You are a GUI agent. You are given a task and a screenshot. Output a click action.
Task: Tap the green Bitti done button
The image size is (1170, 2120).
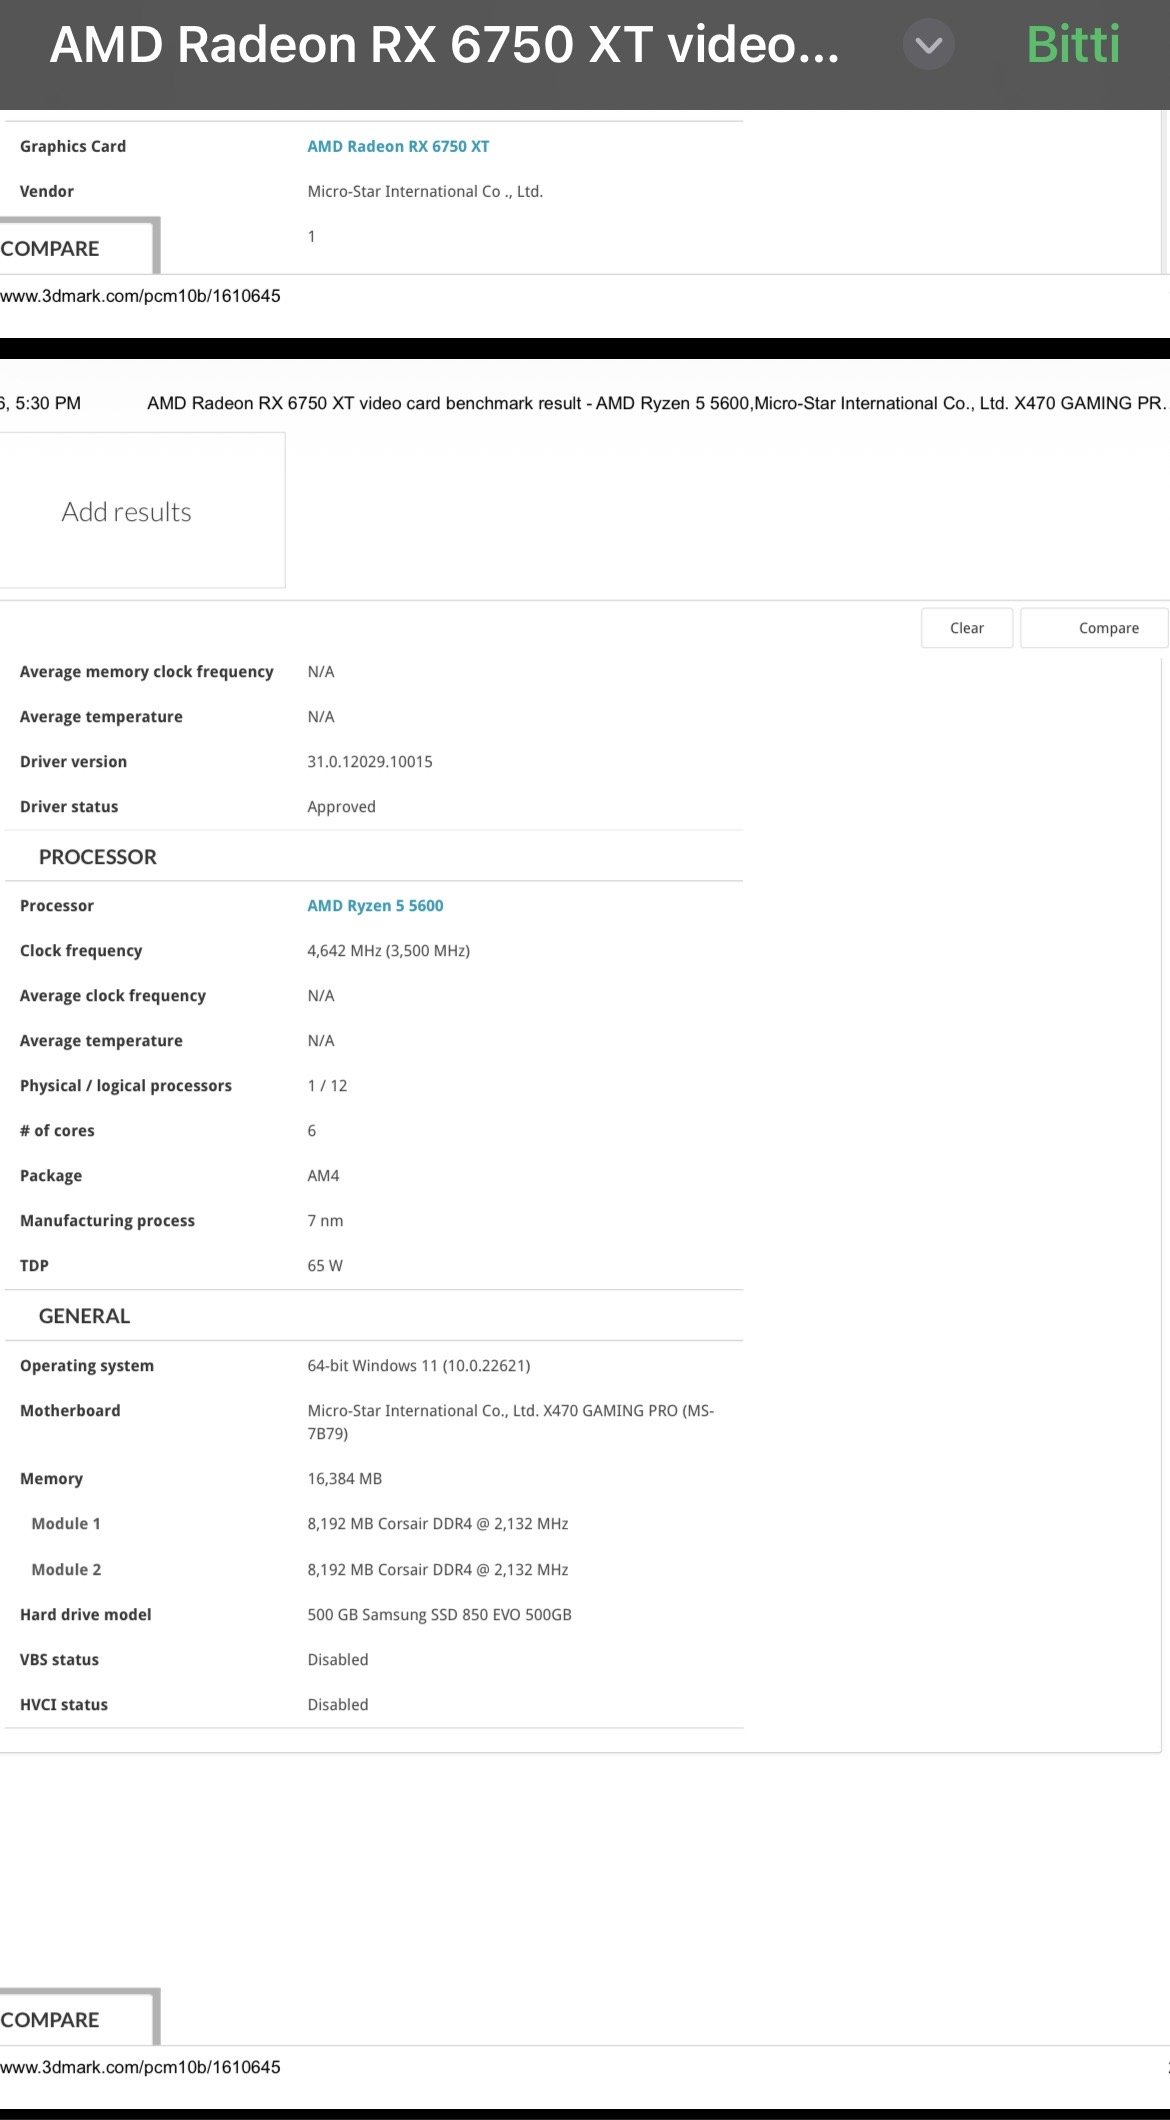coord(1073,45)
